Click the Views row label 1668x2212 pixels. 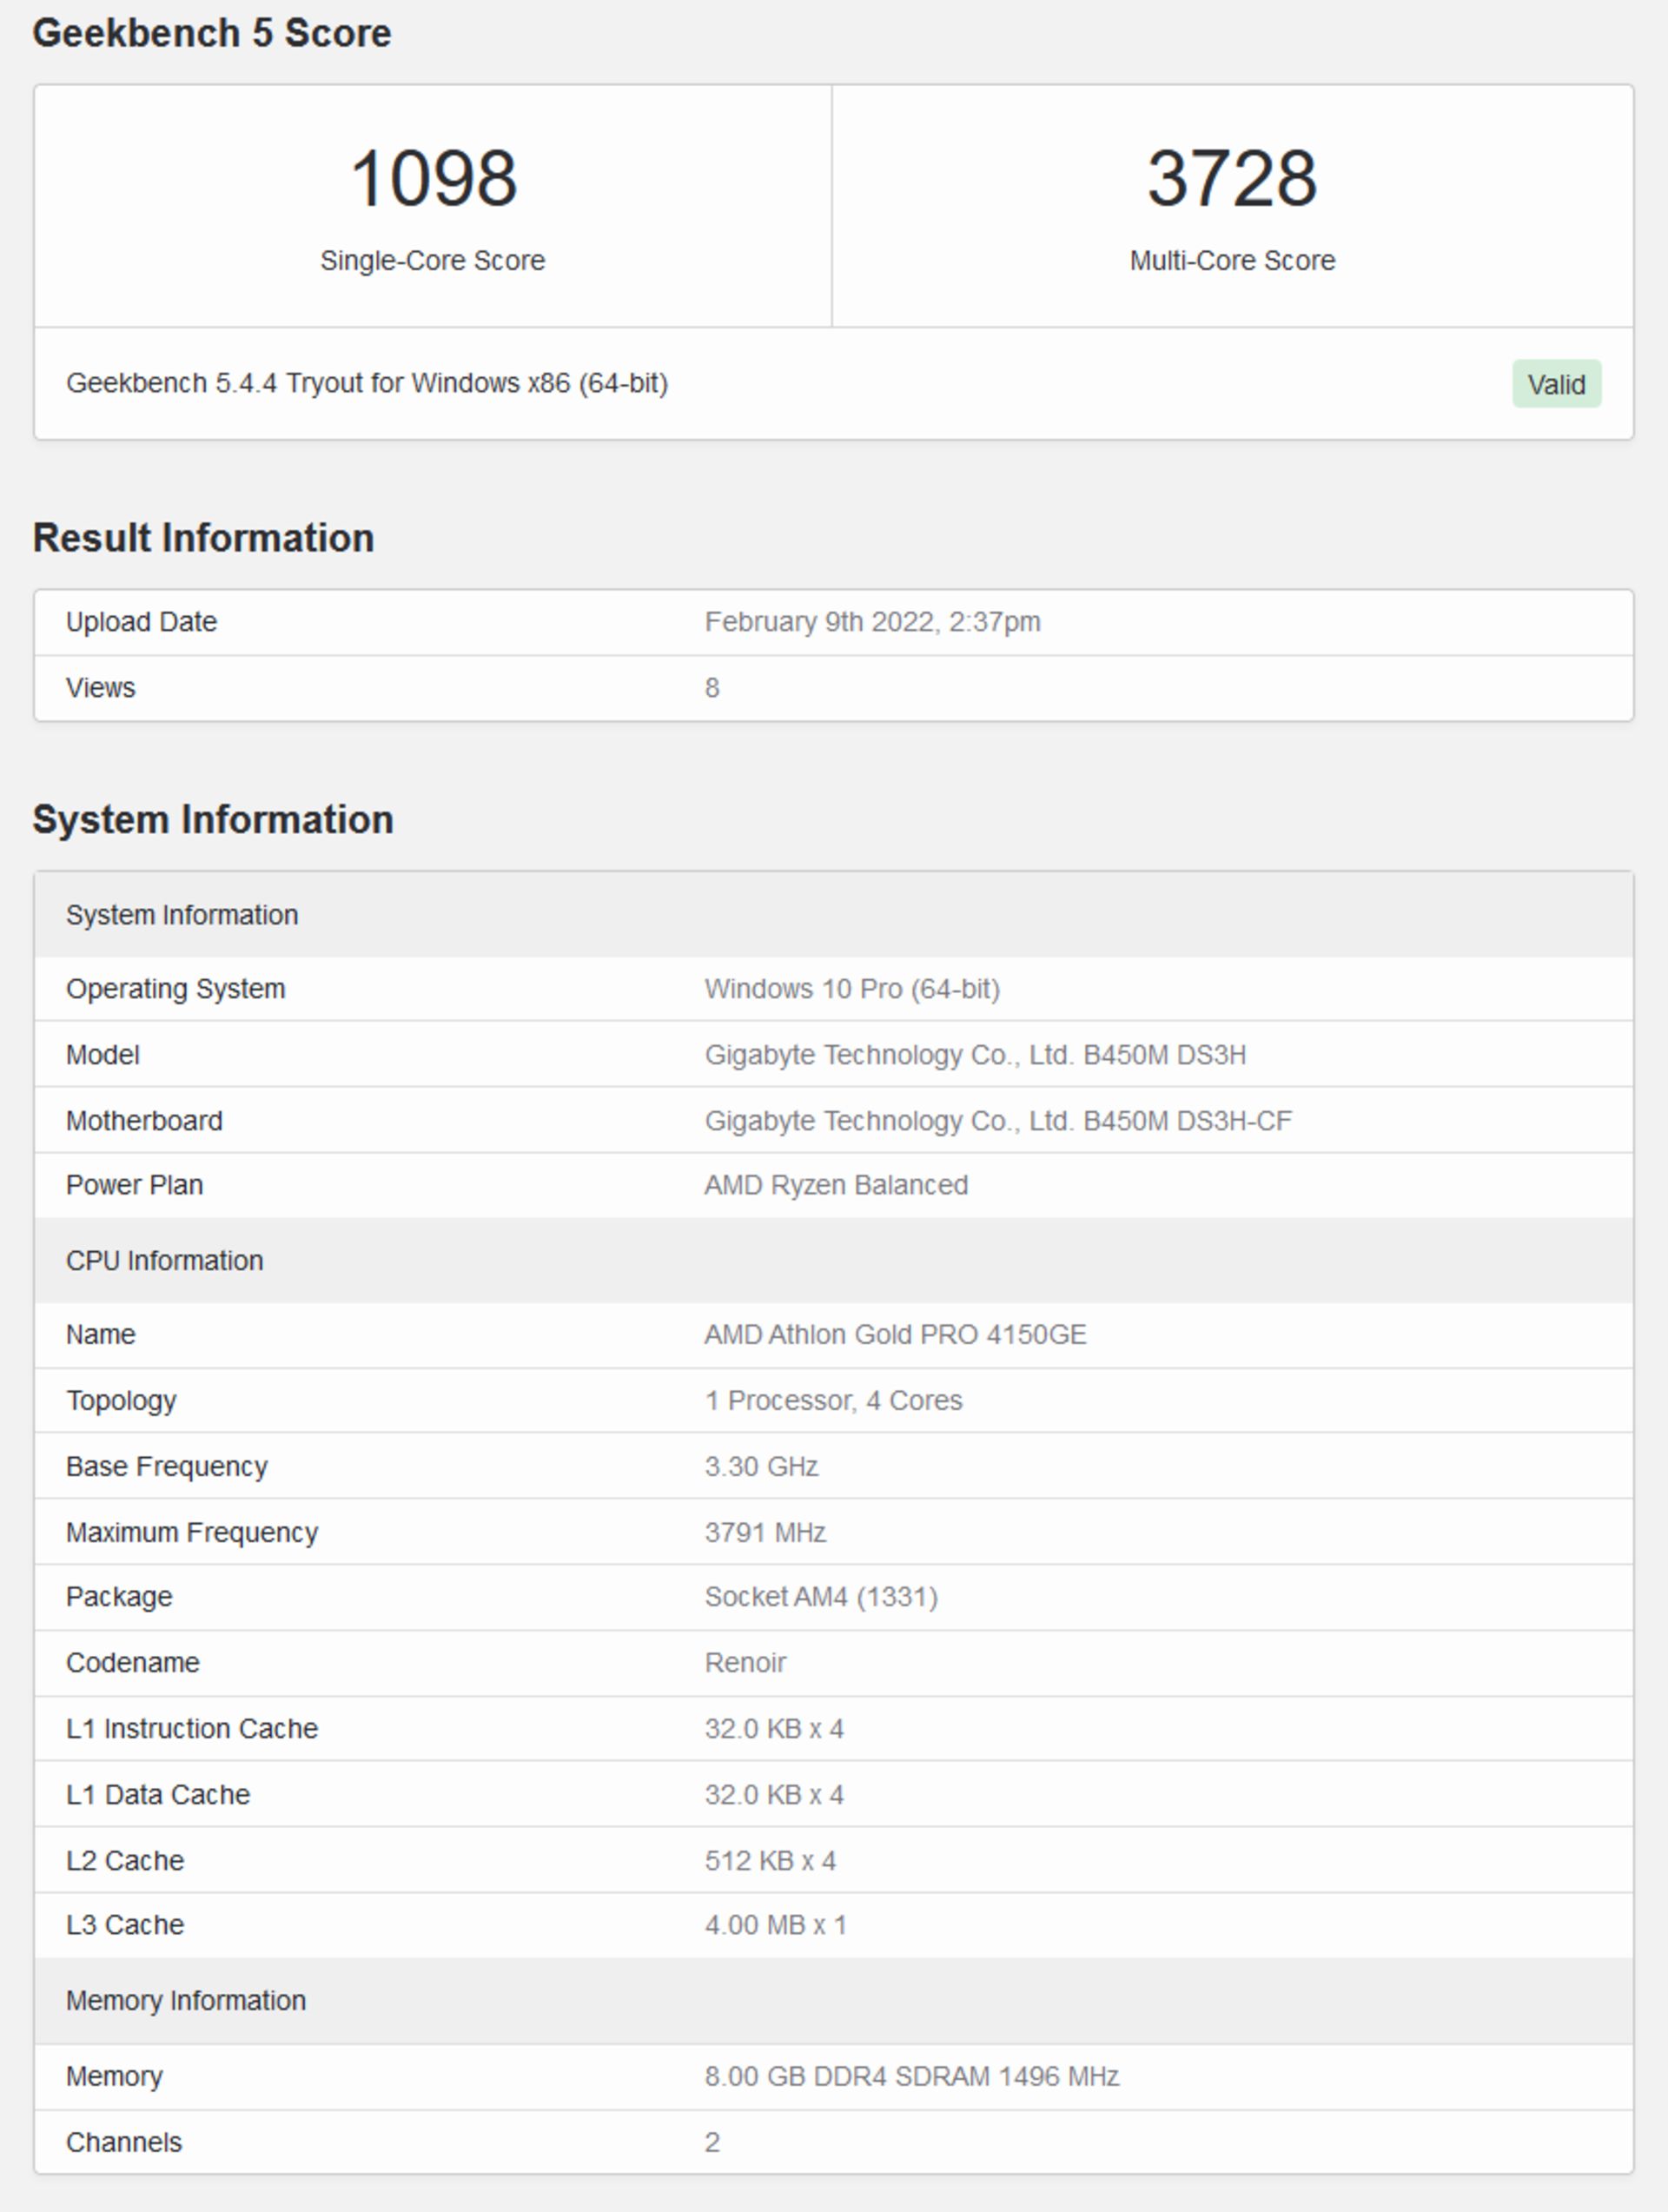click(101, 688)
